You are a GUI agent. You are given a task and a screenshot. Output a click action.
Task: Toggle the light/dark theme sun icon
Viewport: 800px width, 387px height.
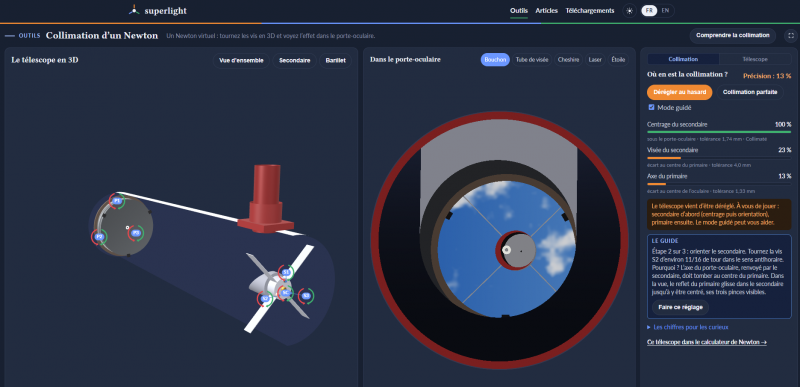click(x=629, y=11)
